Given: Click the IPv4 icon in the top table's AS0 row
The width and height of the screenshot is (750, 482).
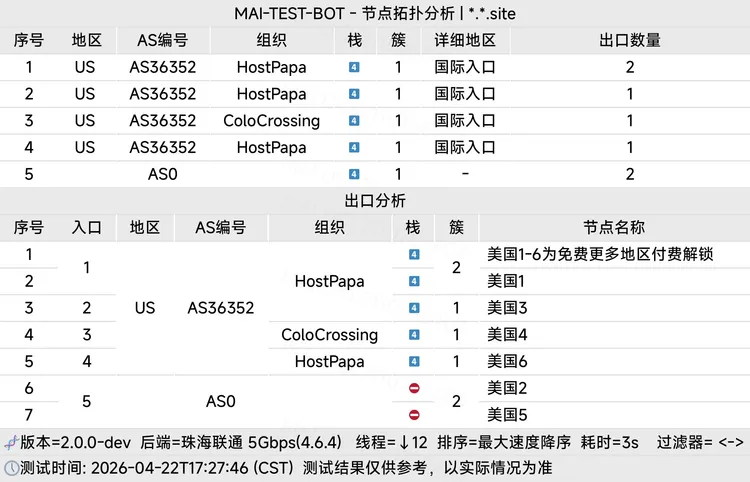Looking at the screenshot, I should point(354,174).
